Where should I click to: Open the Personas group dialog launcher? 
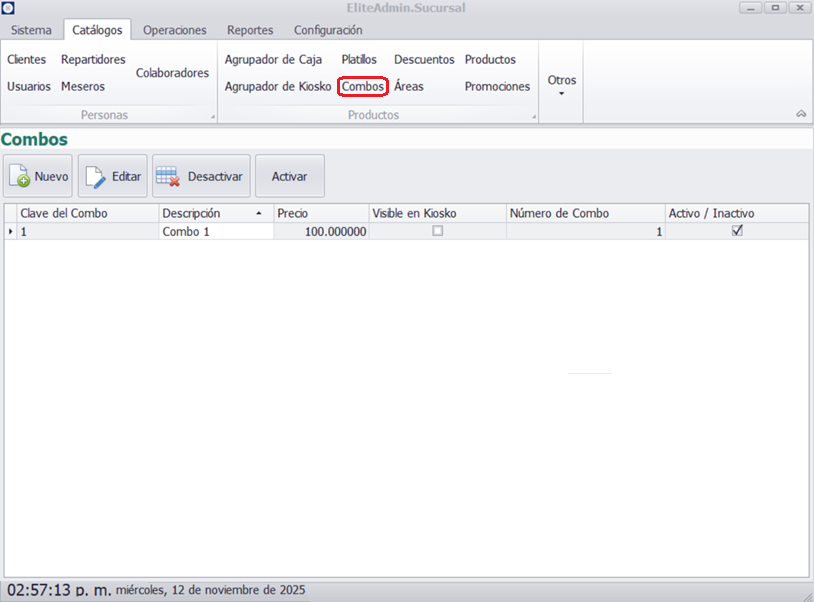coord(213,118)
